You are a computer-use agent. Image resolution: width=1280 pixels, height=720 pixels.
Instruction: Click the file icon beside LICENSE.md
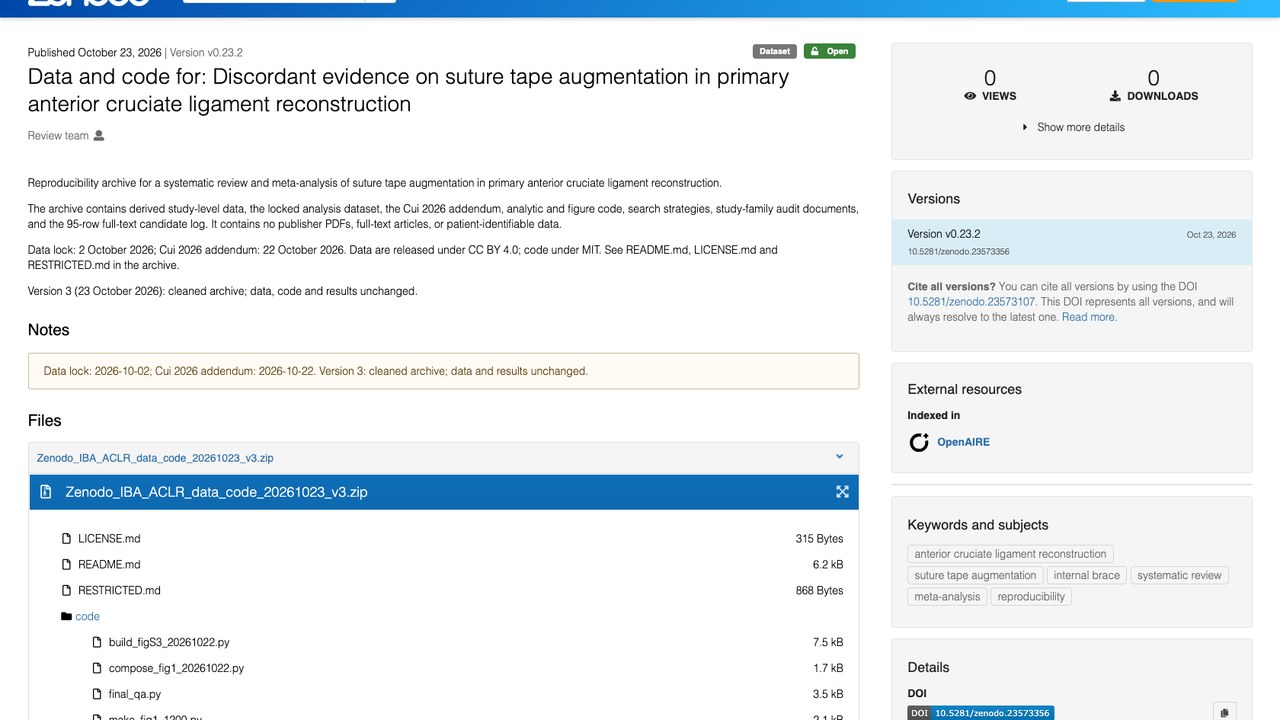tap(67, 539)
